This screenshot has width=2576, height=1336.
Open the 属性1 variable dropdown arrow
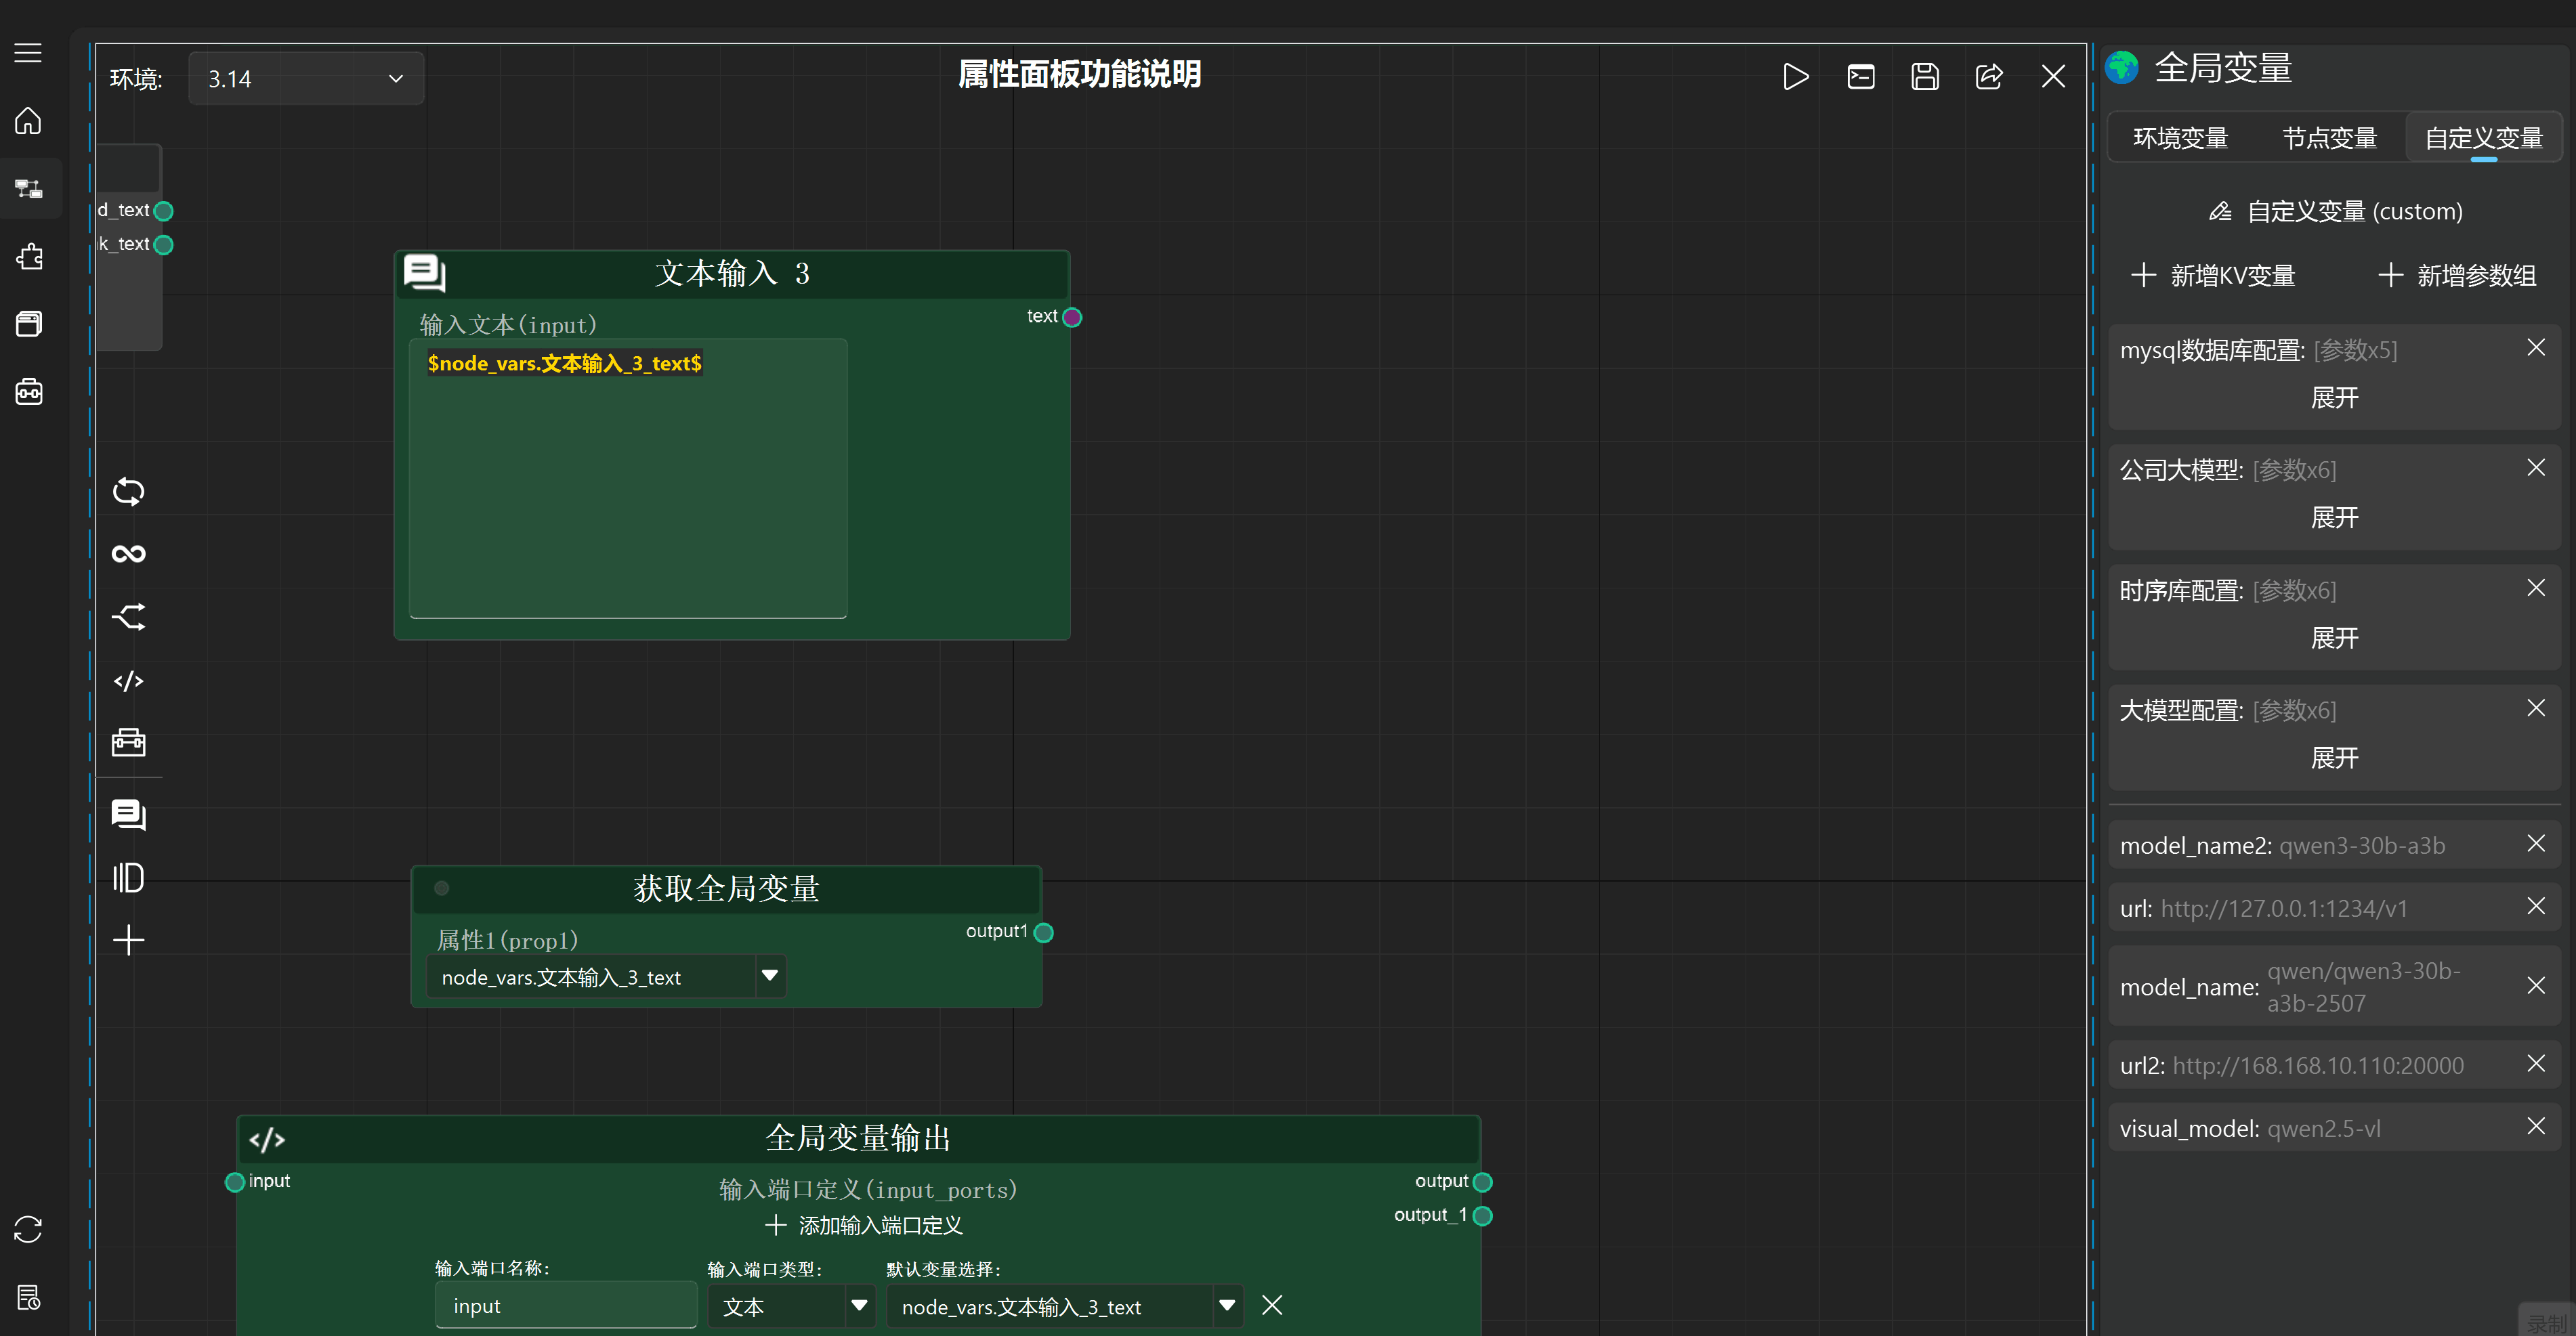[769, 976]
